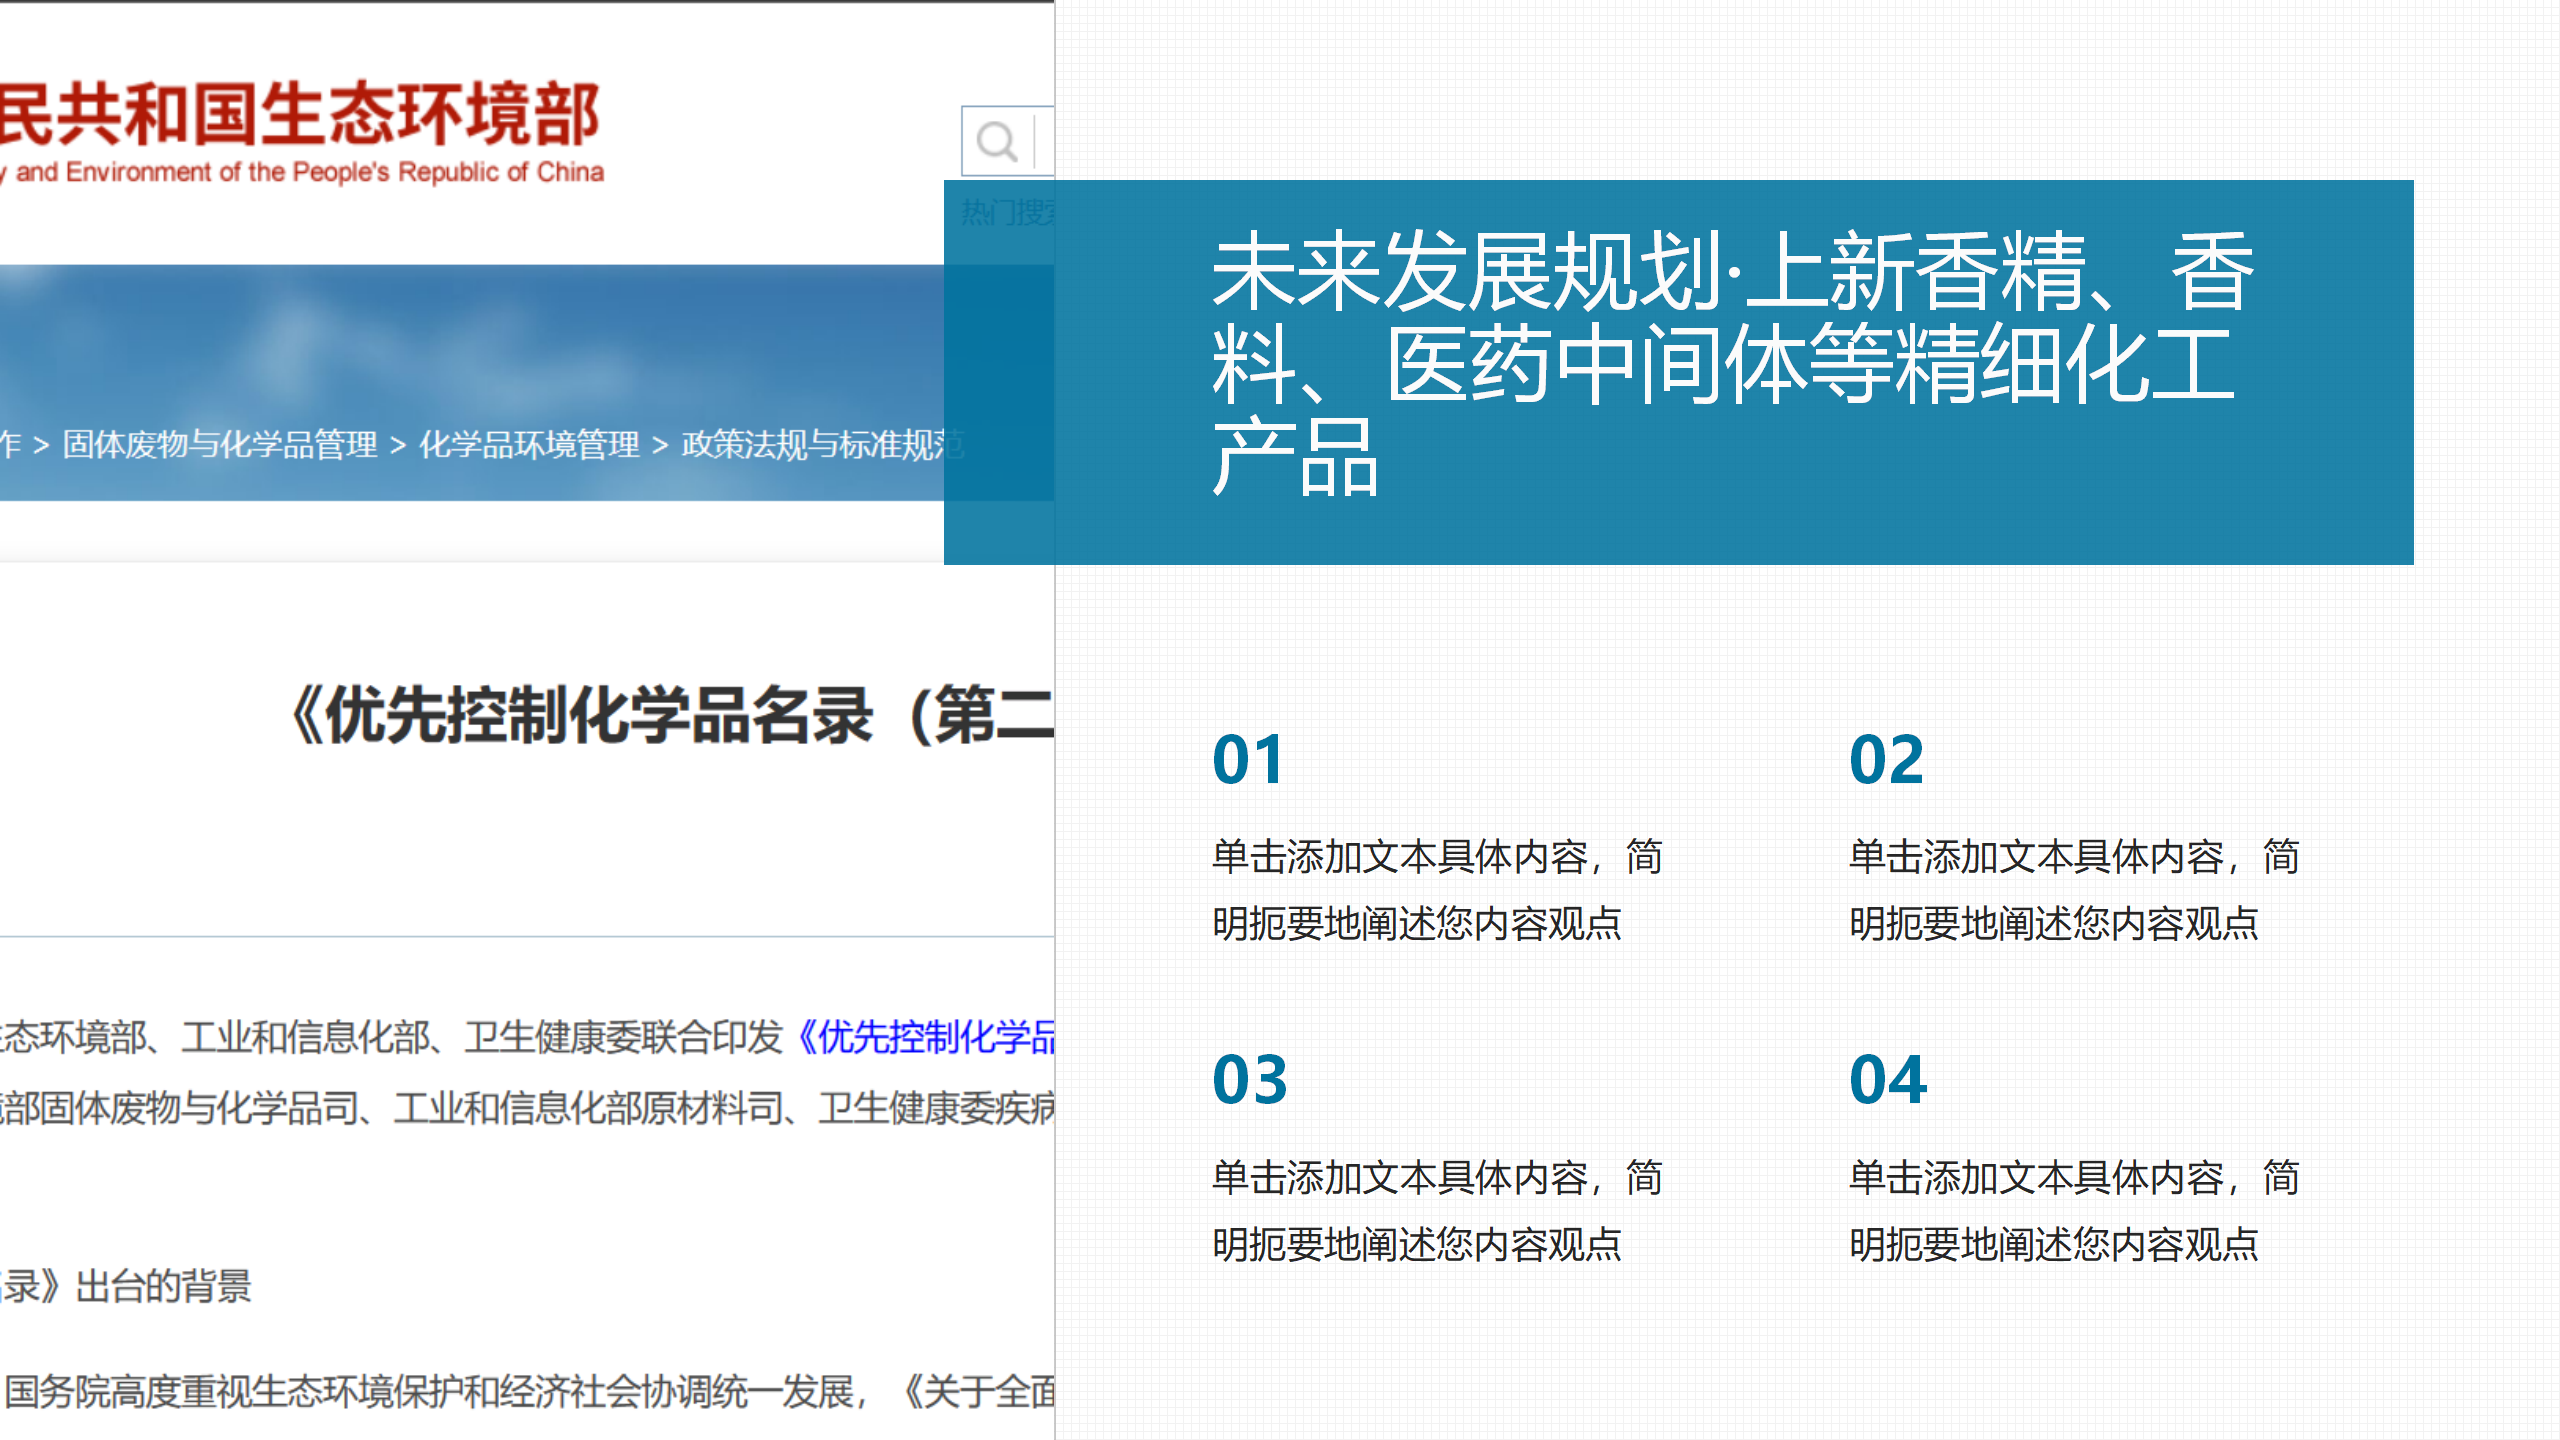Image resolution: width=2560 pixels, height=1440 pixels.
Task: Click placeholder text under 02
Action: click(x=2072, y=890)
